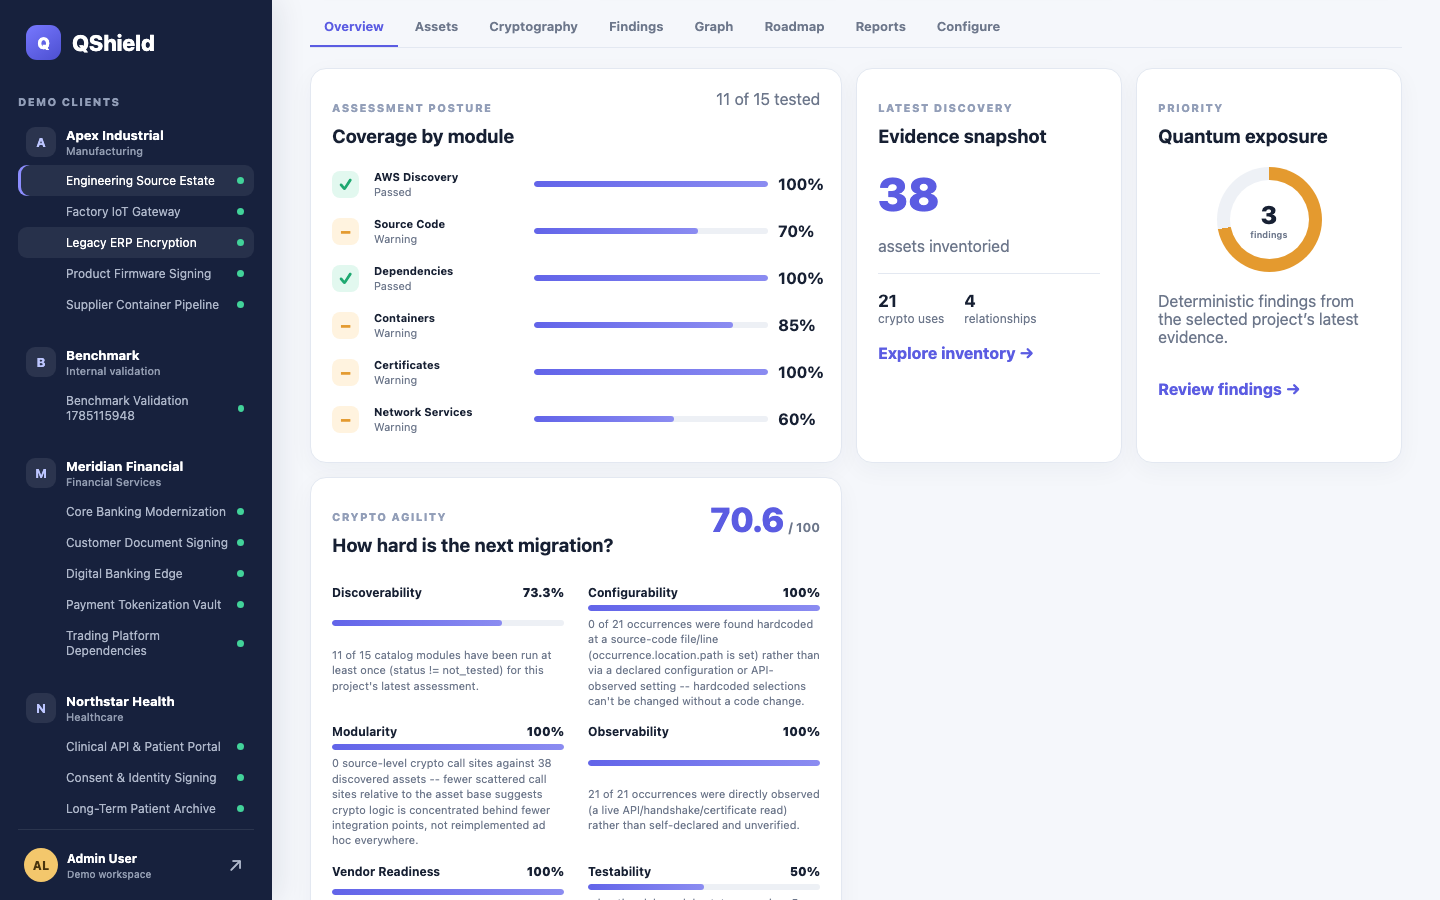Viewport: 1440px width, 900px height.
Task: Click the 70.6 crypto agility score
Action: [747, 520]
